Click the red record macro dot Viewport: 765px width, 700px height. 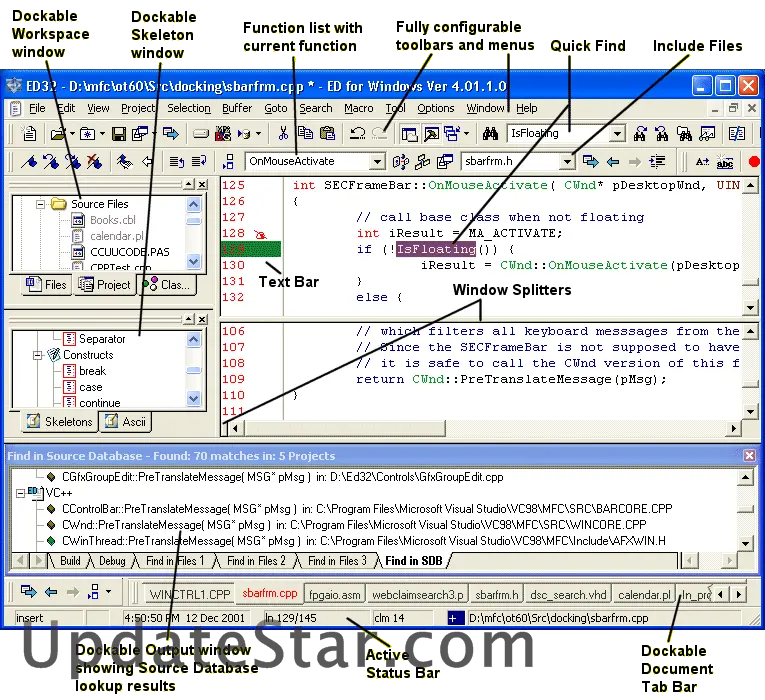(754, 161)
